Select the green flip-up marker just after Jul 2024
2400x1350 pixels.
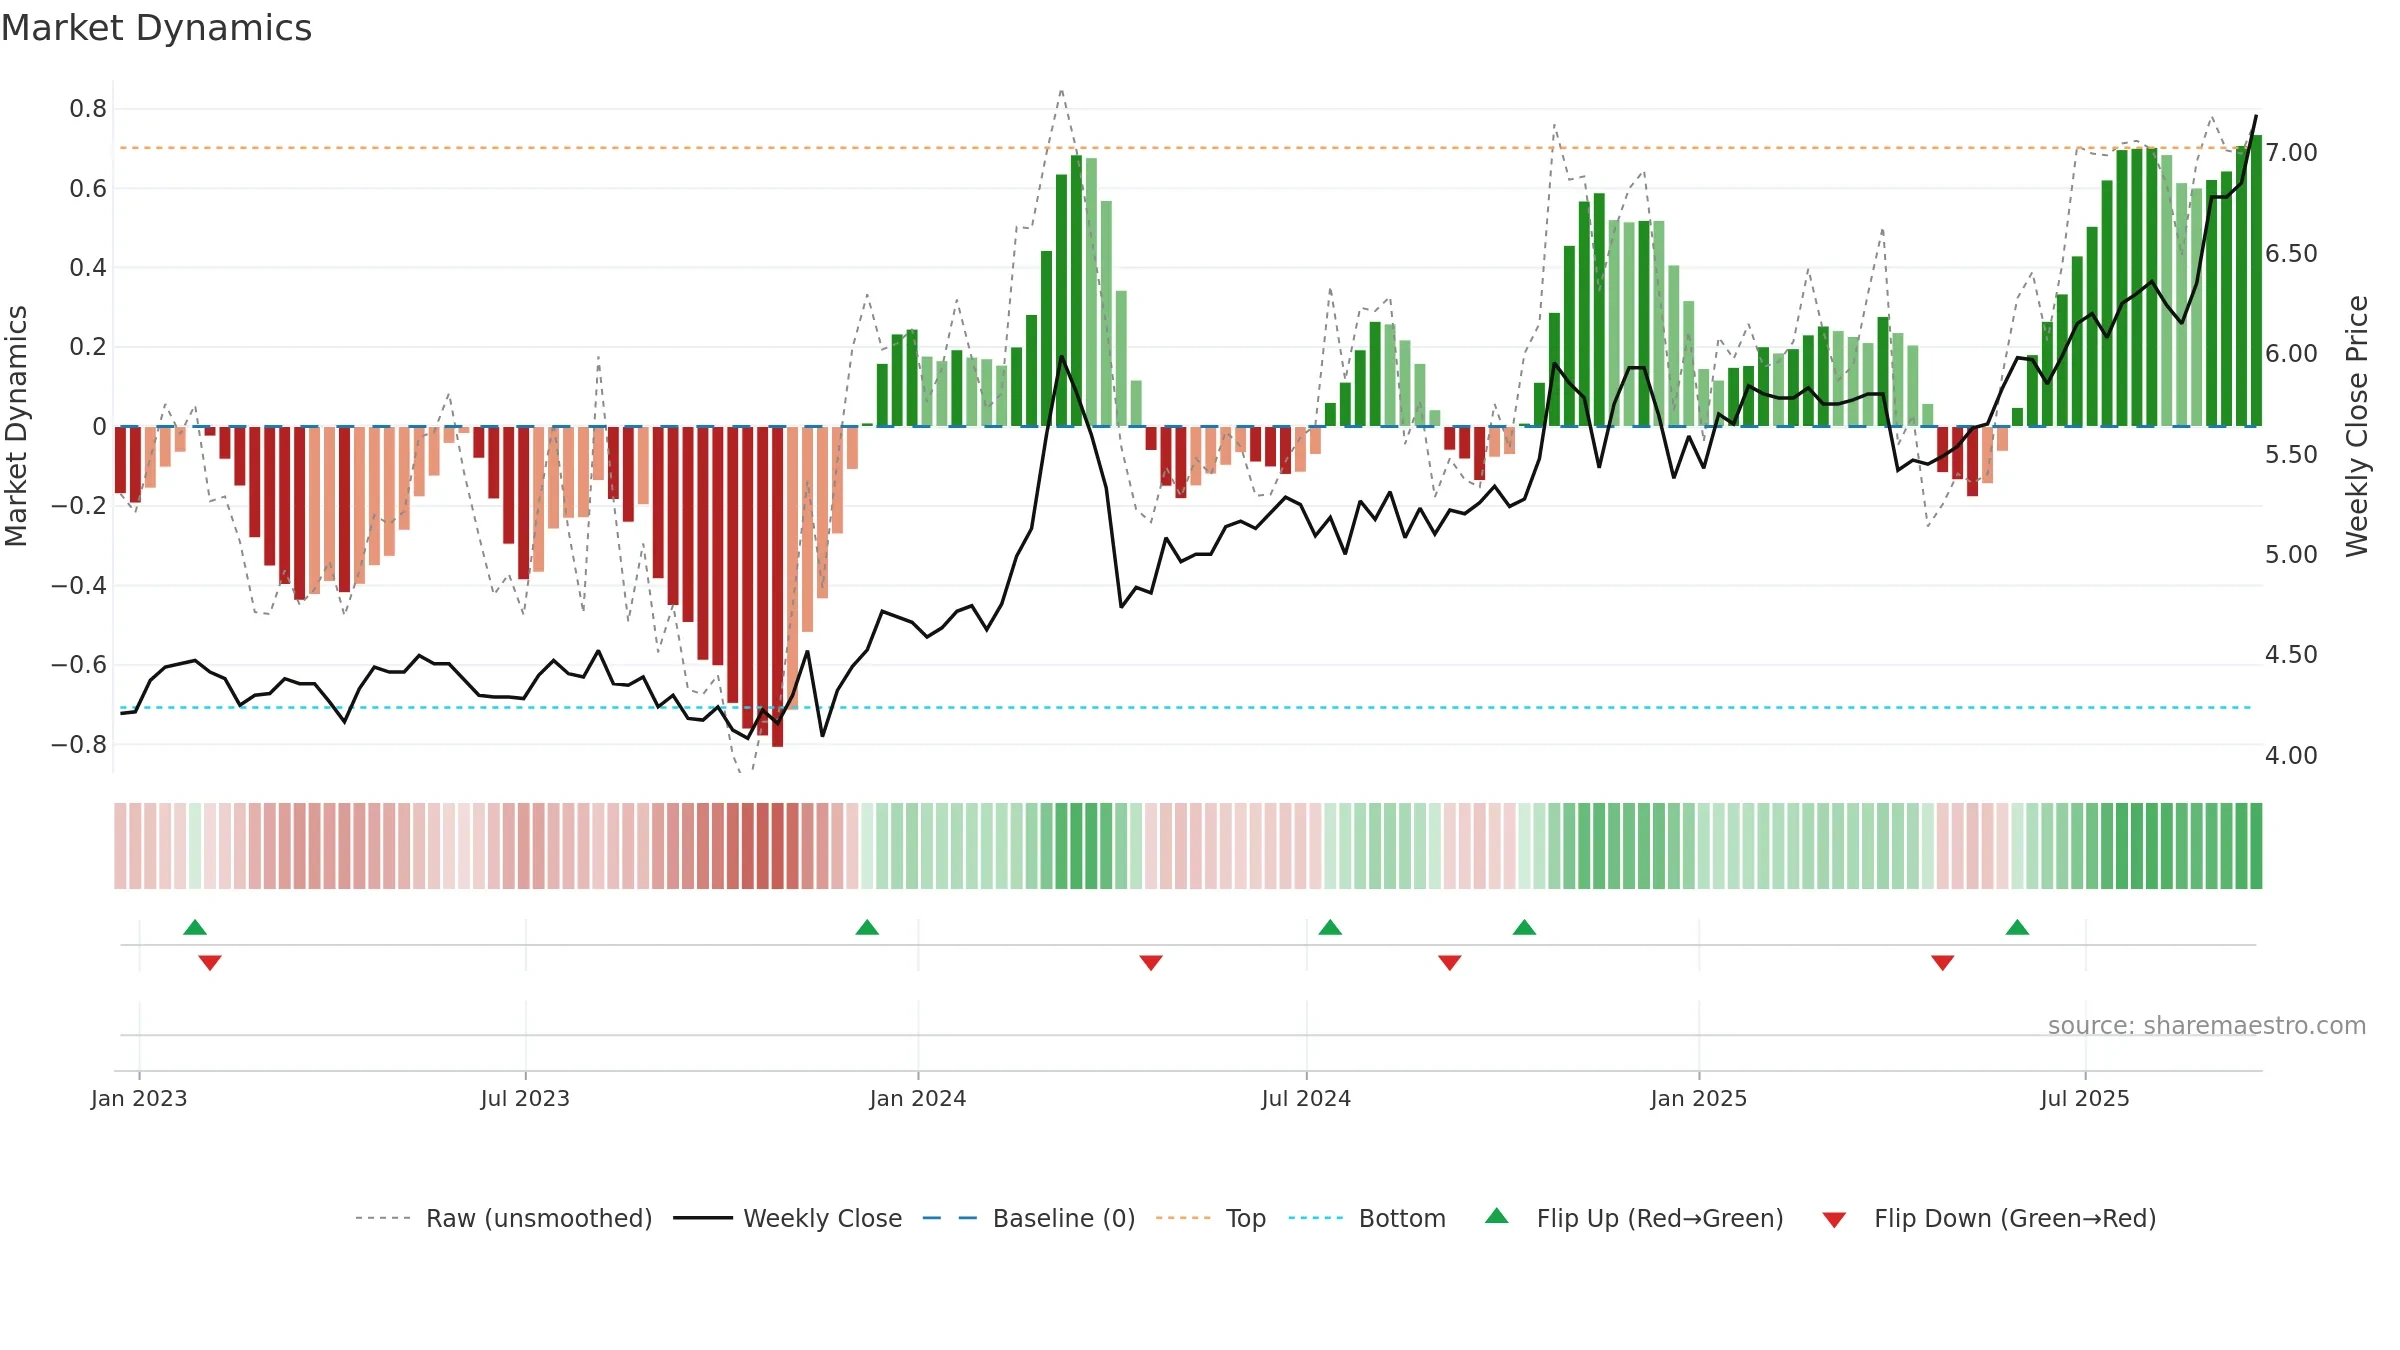click(1330, 927)
